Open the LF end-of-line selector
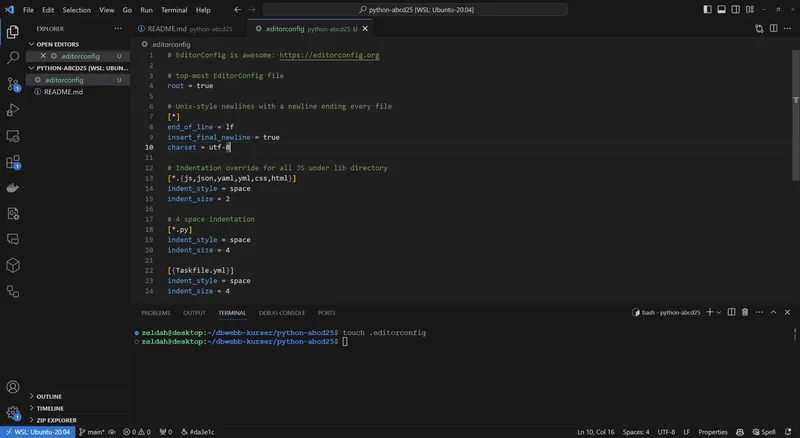Viewport: 800px width, 438px height. [x=687, y=432]
